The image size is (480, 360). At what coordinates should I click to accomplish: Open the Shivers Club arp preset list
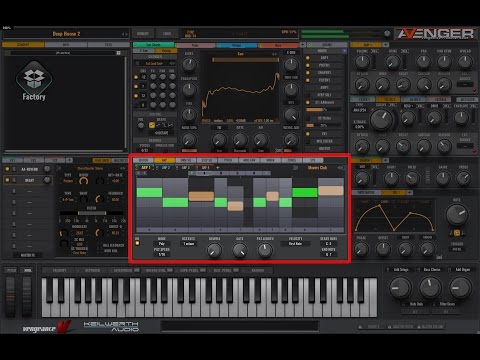317,168
